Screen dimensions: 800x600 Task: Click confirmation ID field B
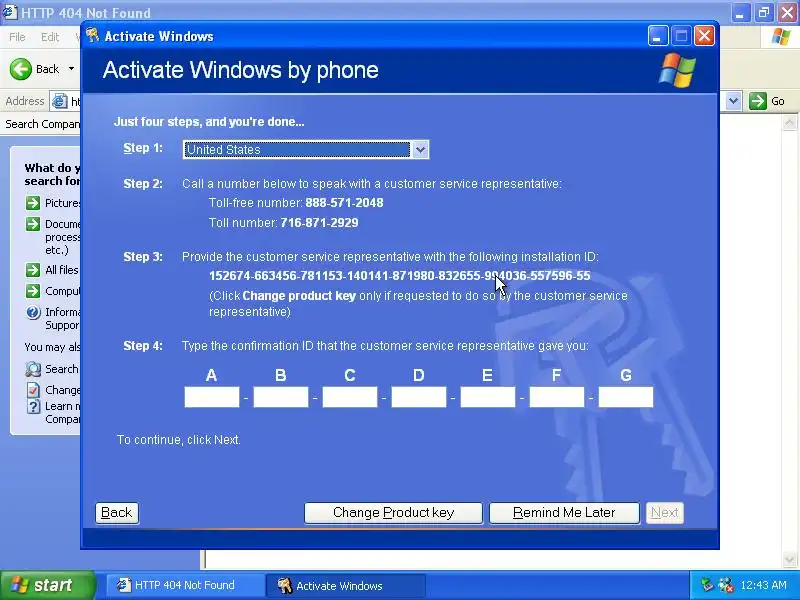(x=281, y=397)
